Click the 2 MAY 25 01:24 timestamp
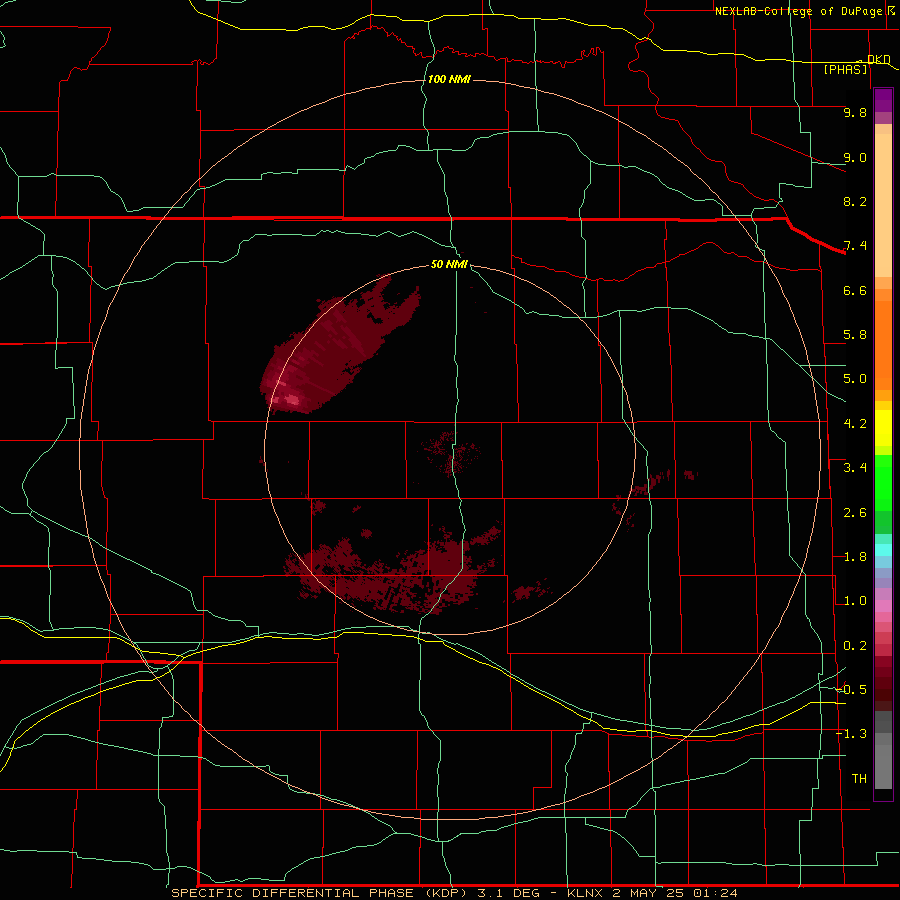900x900 pixels. pyautogui.click(x=674, y=893)
